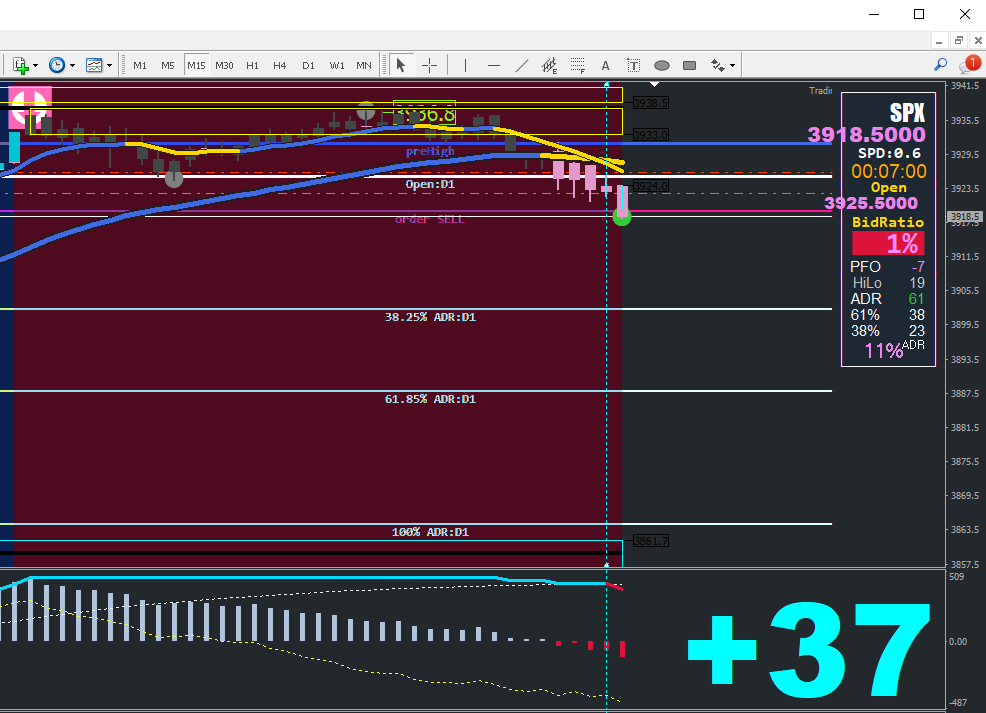986x713 pixels.
Task: Expand the new chart dropdown arrow
Action: [35, 65]
